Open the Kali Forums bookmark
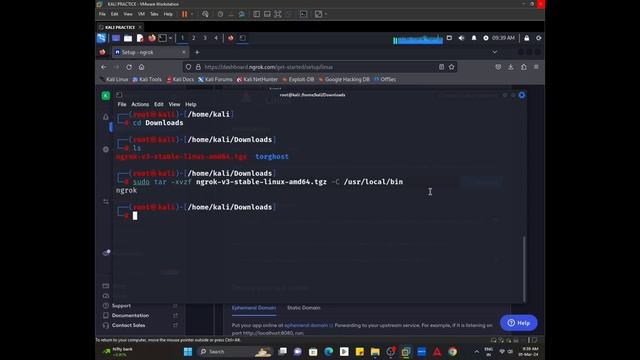This screenshot has height=360, width=640. [215, 80]
